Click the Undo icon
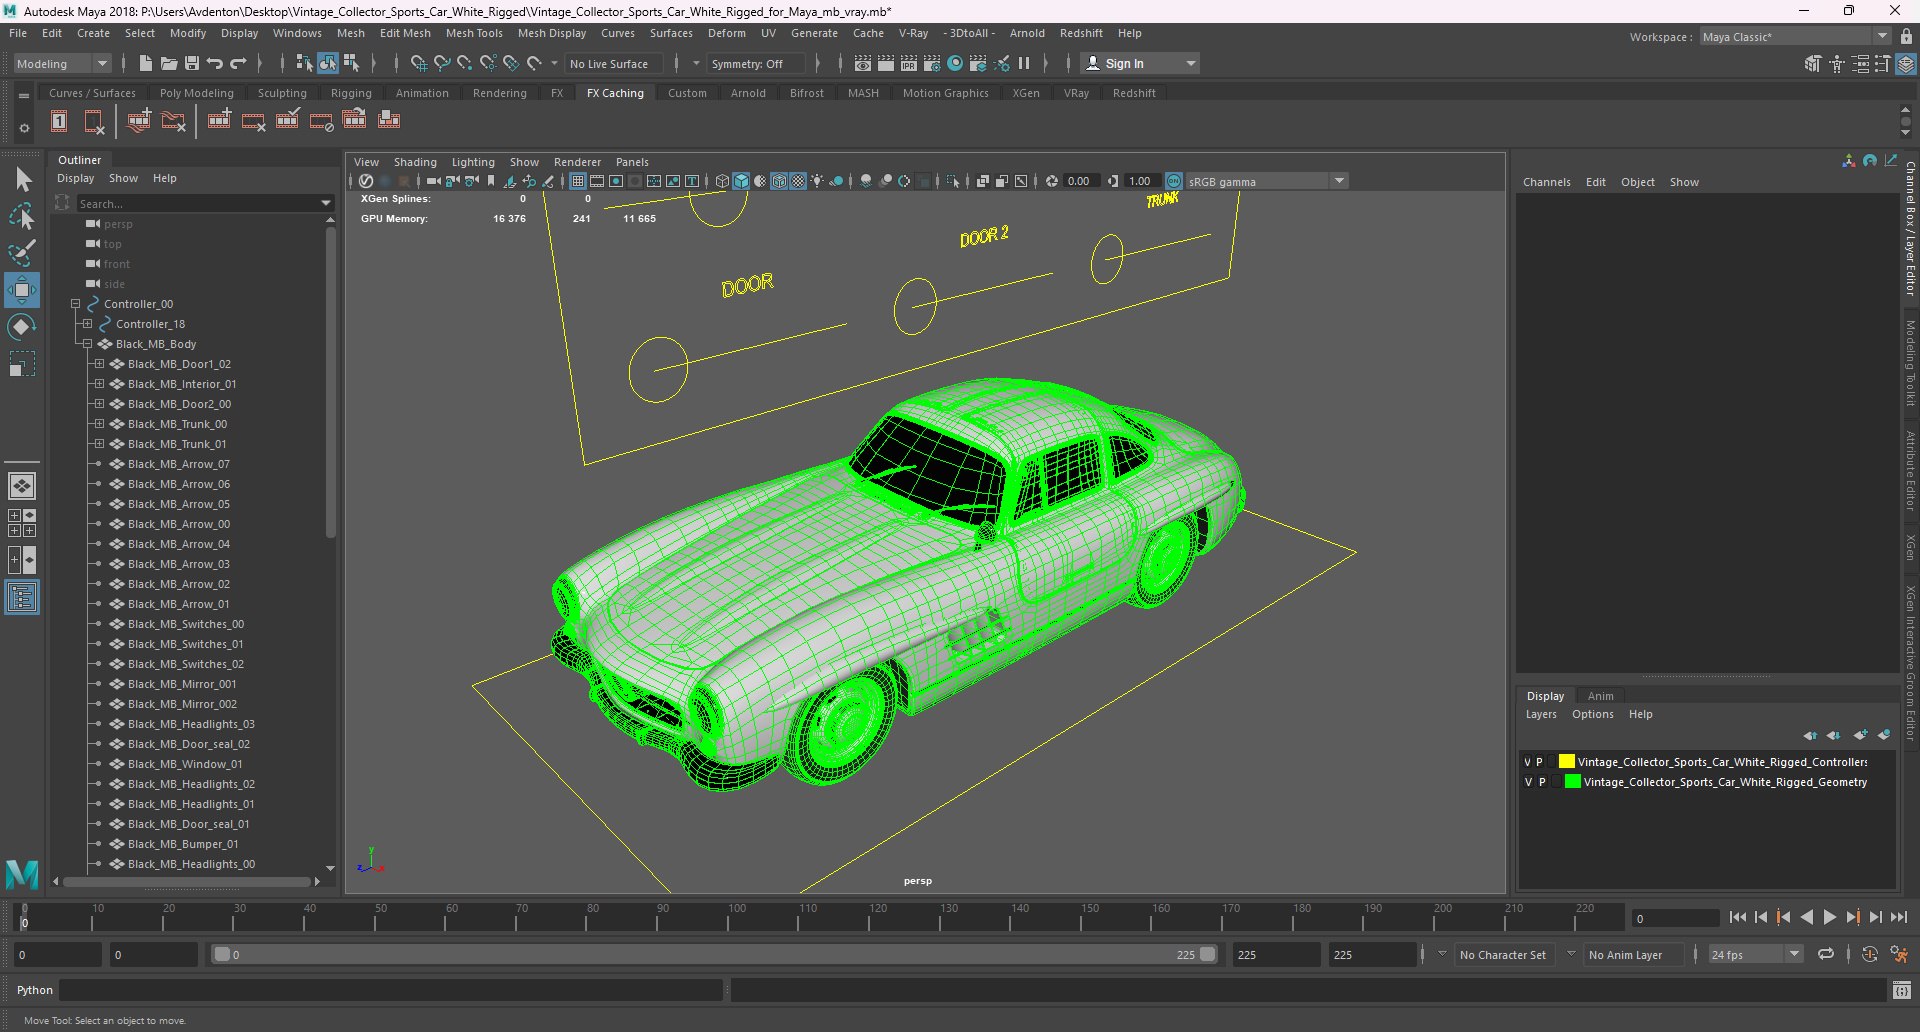The height and width of the screenshot is (1032, 1920). pos(215,63)
